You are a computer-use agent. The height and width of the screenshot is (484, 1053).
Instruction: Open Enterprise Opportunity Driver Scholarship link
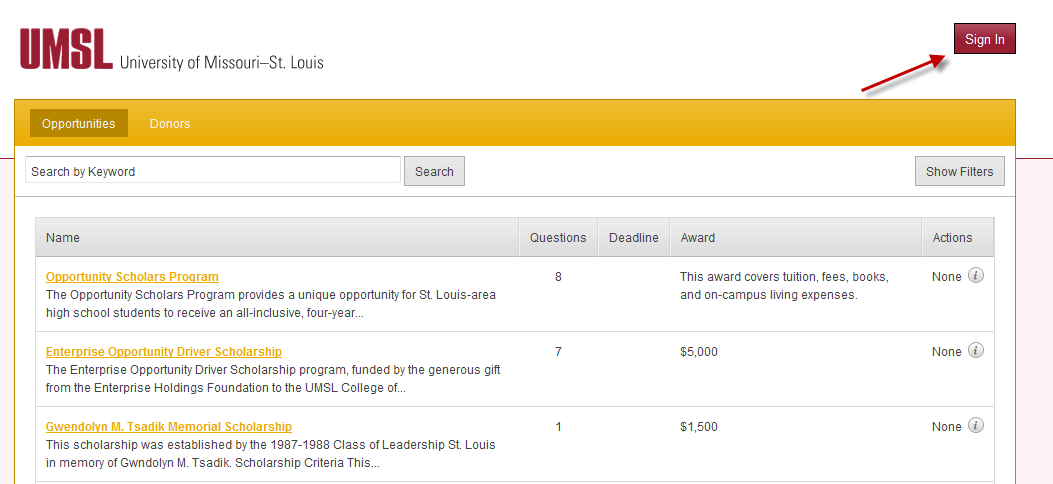[164, 352]
